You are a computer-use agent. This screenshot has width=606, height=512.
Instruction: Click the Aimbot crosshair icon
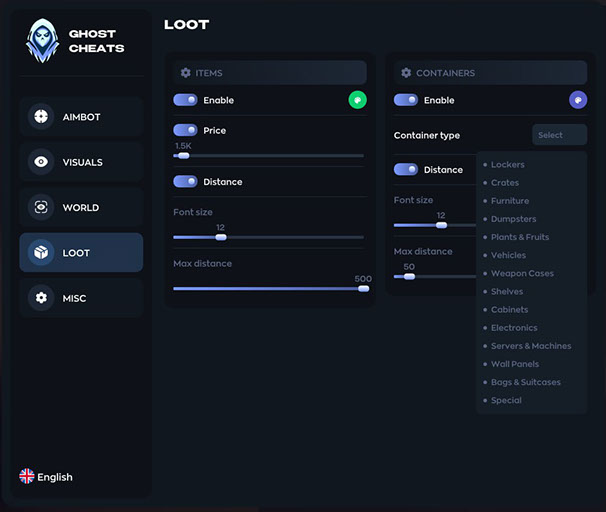tap(41, 117)
